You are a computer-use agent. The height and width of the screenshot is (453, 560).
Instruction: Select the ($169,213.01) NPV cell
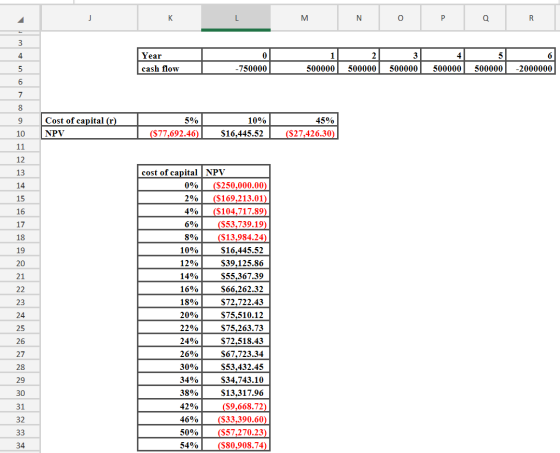tap(236, 198)
